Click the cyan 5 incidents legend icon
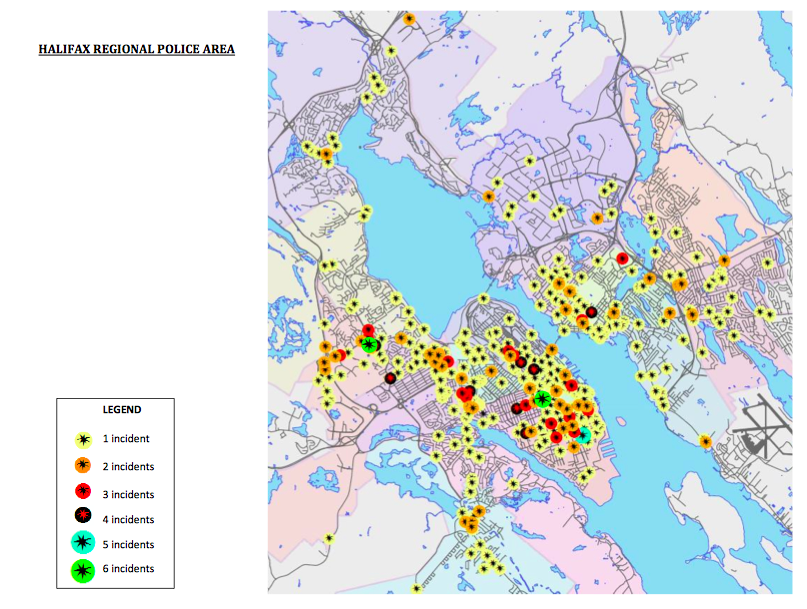Screen dimensions: 807x609 [84, 543]
